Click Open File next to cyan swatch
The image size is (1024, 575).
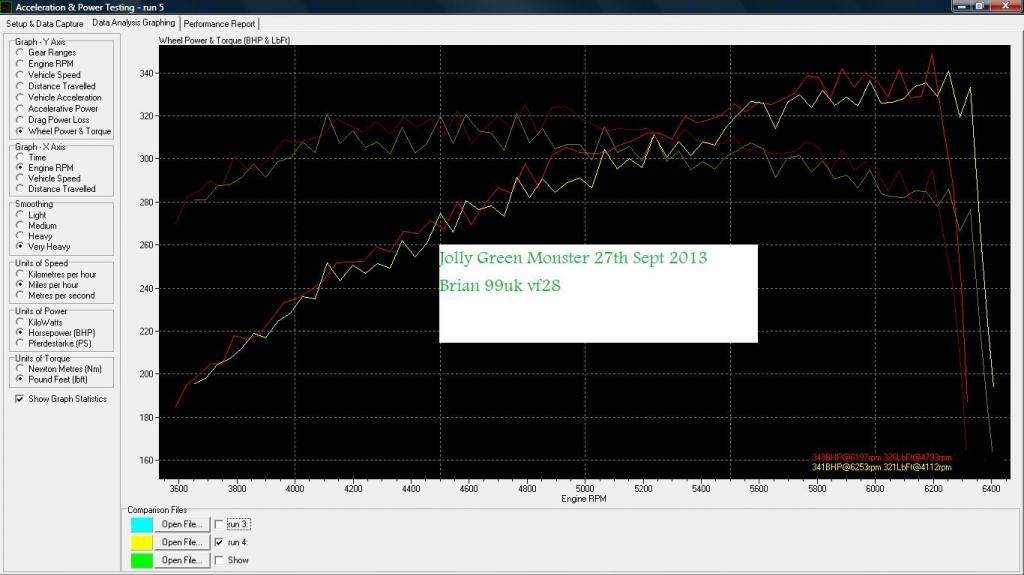[x=183, y=524]
